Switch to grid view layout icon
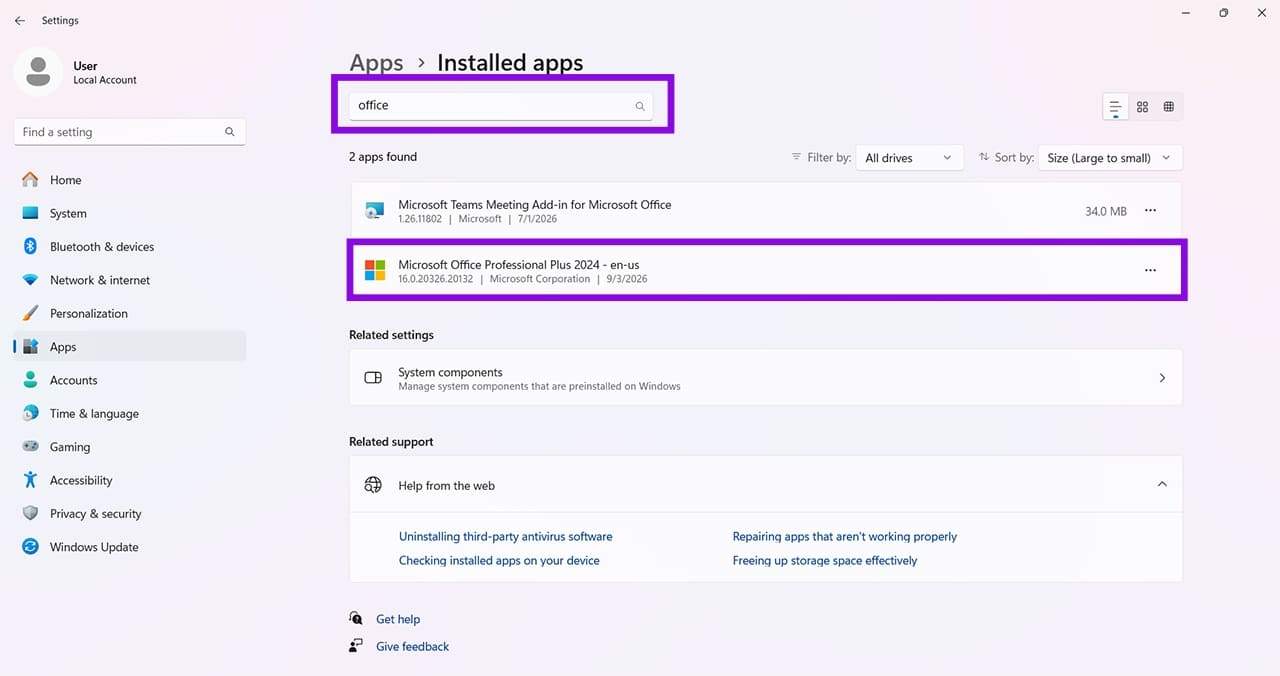 [x=1142, y=107]
